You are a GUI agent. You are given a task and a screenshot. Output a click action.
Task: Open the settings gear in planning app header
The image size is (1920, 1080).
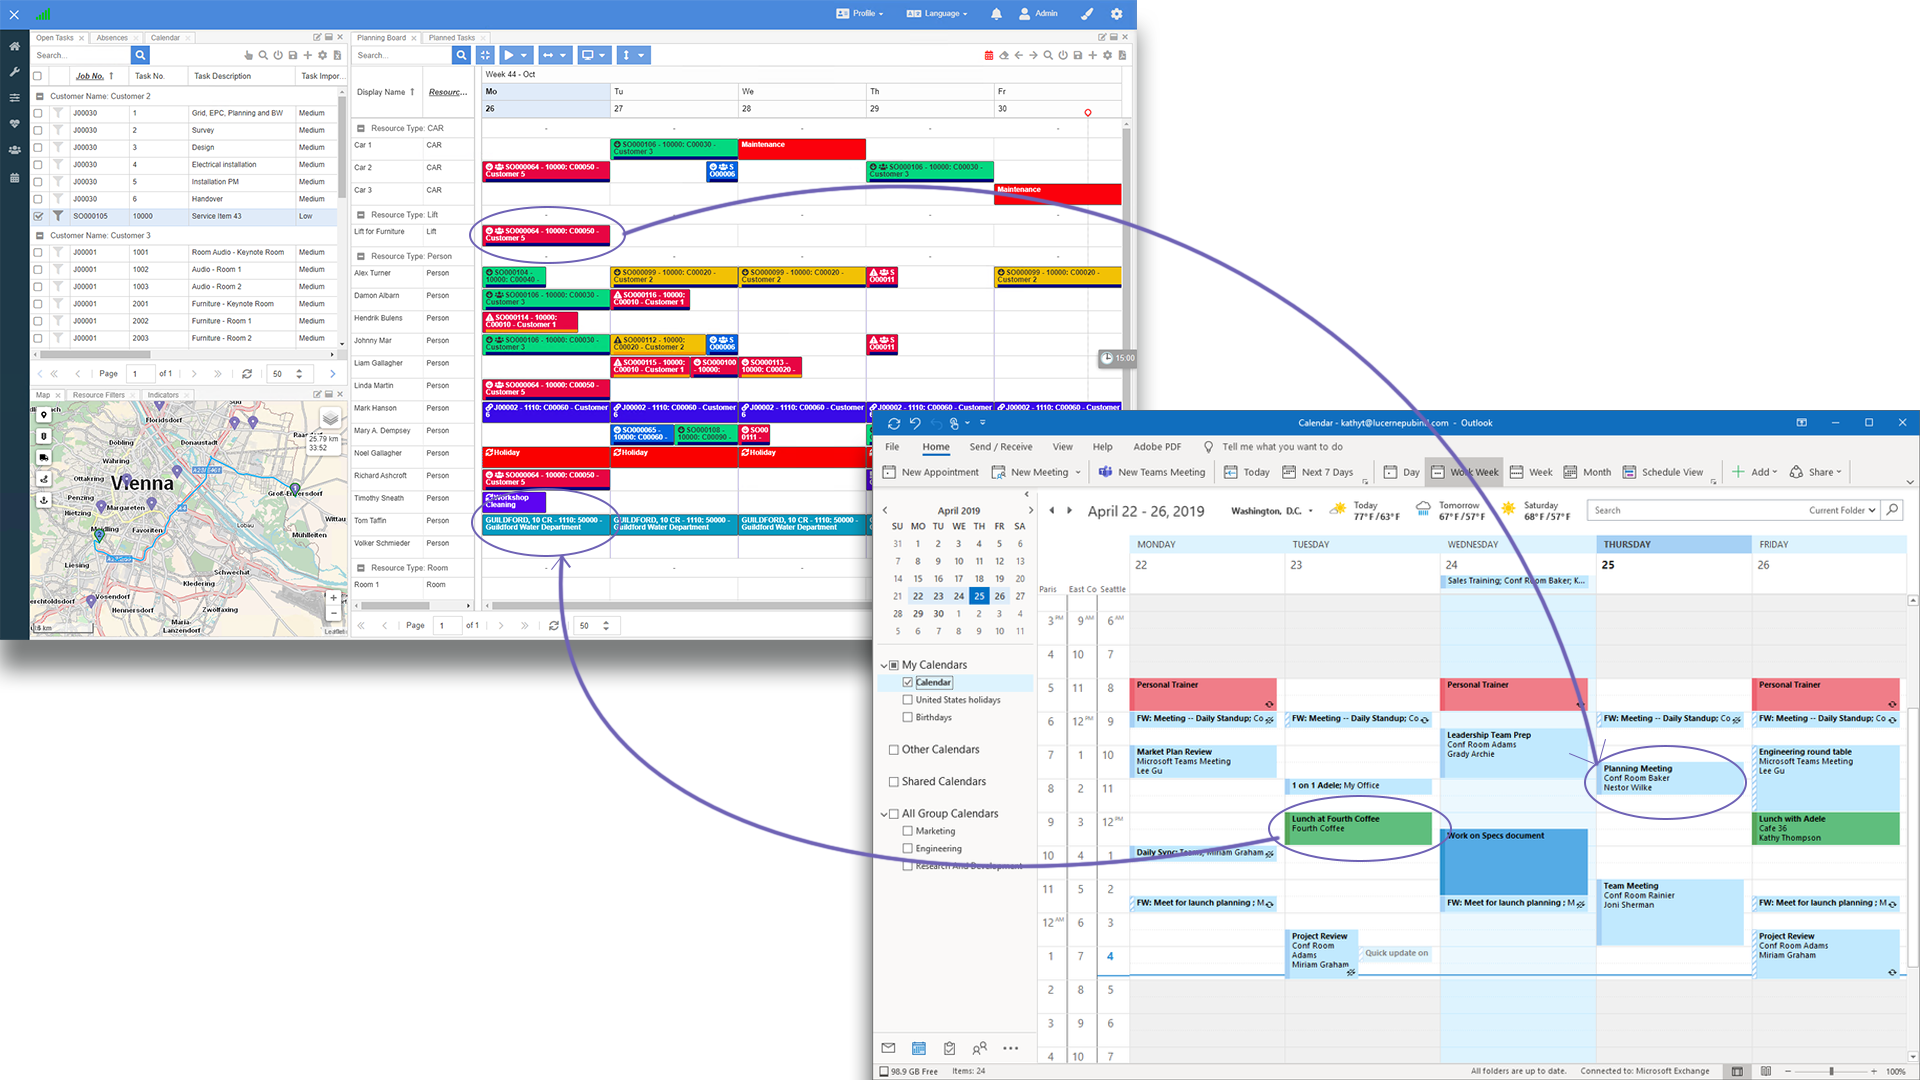(1117, 14)
